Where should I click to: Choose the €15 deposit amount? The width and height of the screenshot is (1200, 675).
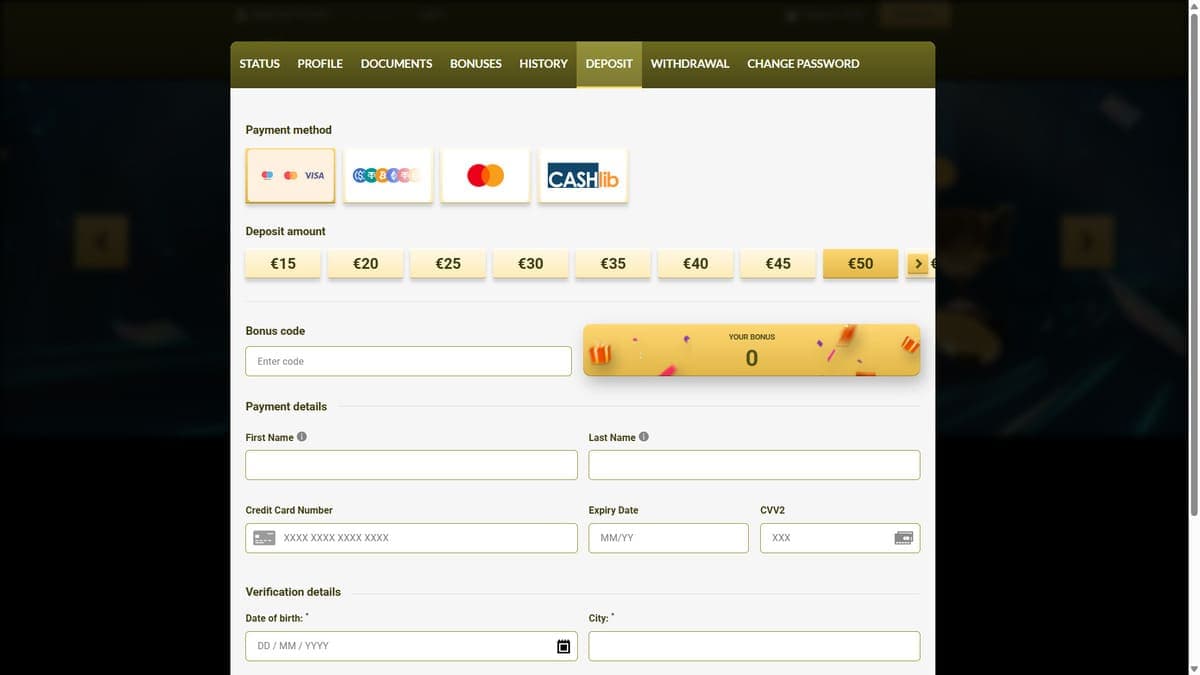click(283, 264)
